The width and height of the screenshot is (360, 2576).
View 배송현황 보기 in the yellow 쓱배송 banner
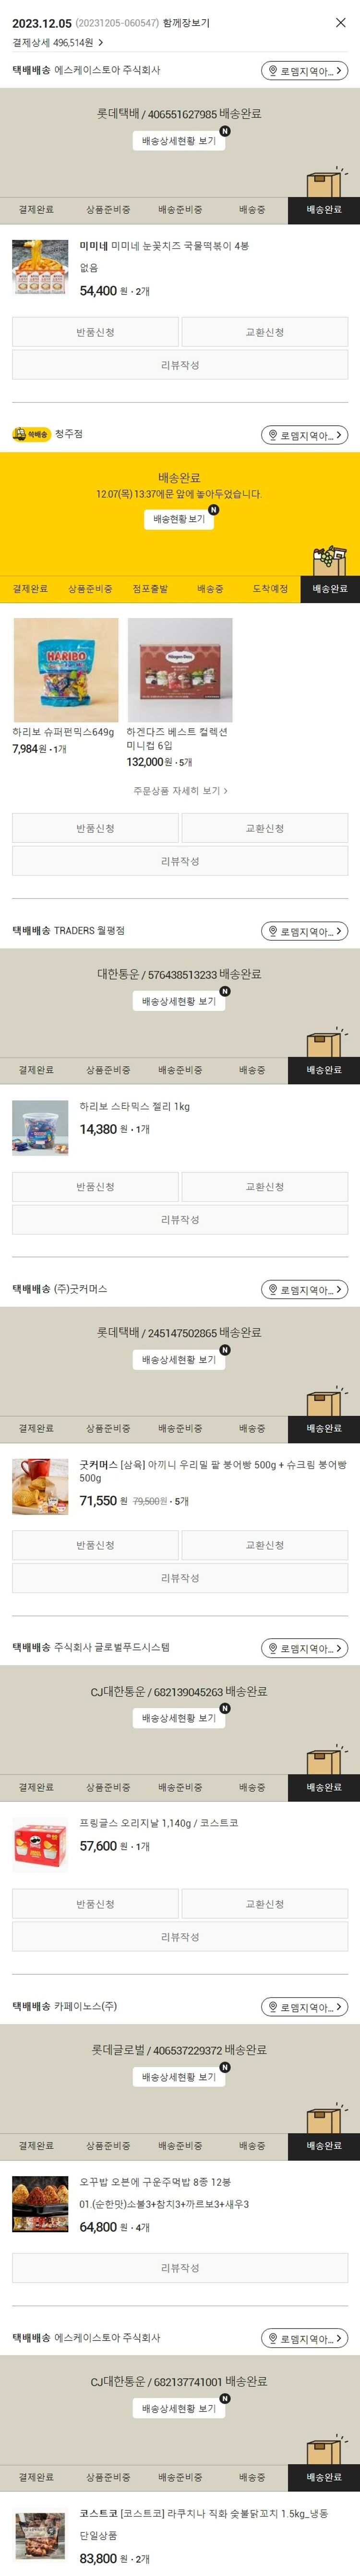(x=179, y=519)
